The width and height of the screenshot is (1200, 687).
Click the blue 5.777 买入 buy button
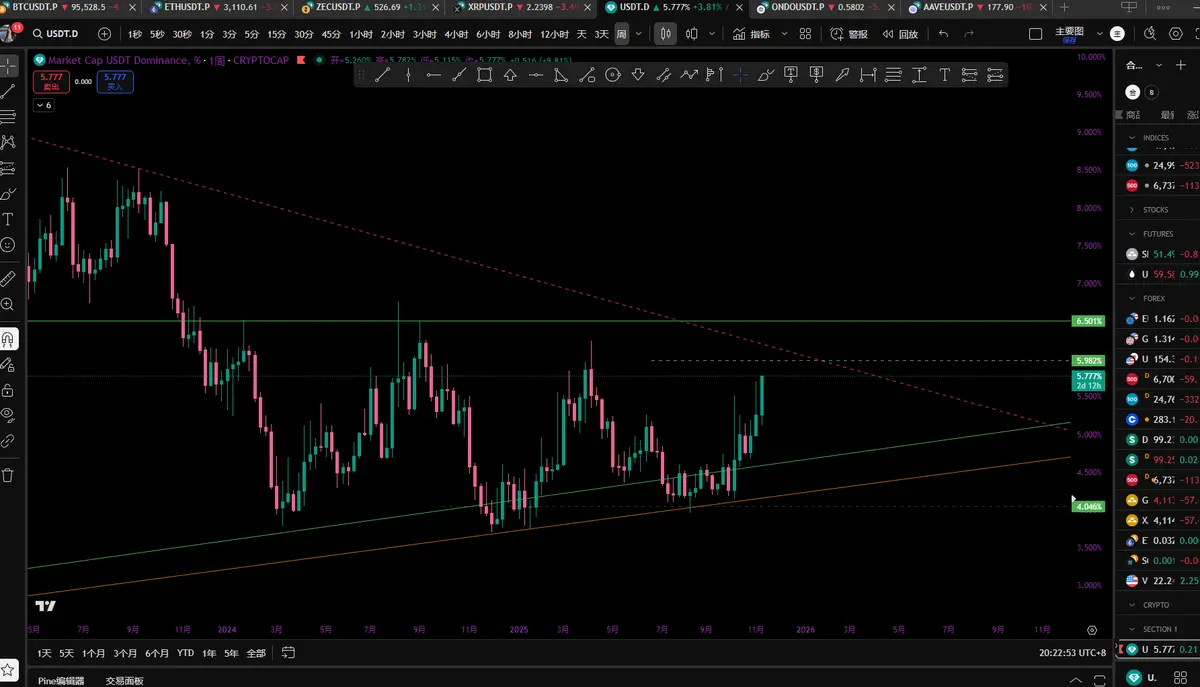click(x=115, y=81)
